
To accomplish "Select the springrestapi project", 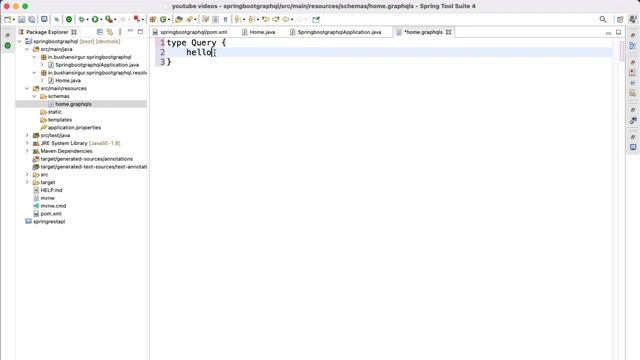I will (49, 221).
